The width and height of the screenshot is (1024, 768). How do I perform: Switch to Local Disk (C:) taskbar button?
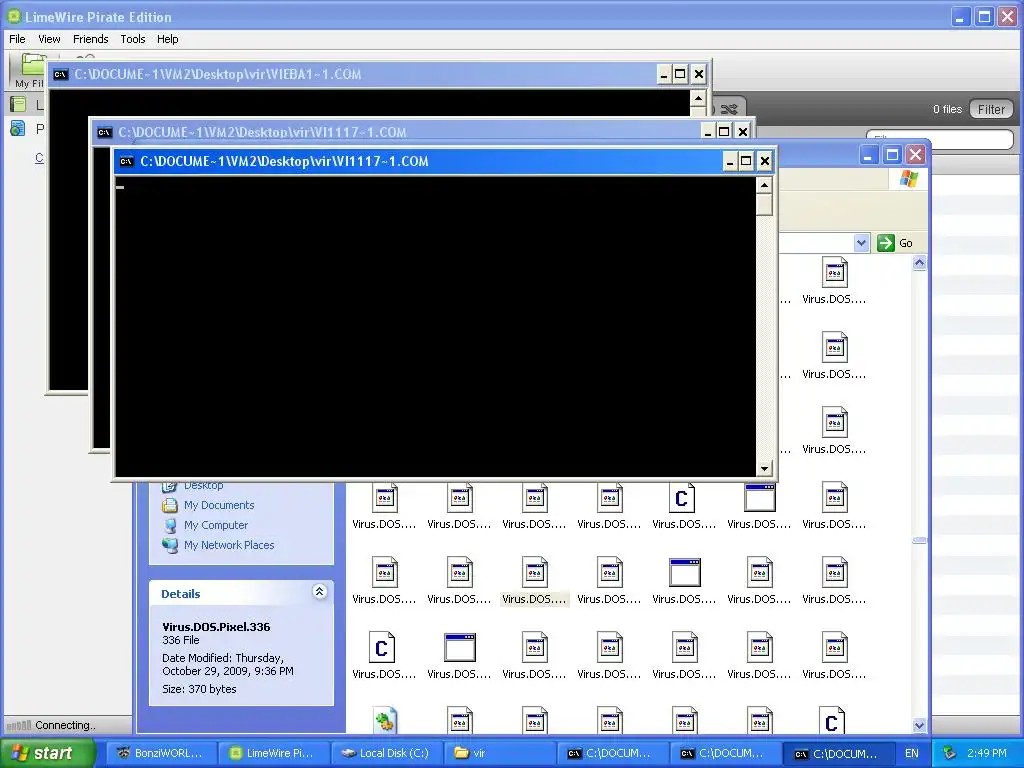pos(387,753)
